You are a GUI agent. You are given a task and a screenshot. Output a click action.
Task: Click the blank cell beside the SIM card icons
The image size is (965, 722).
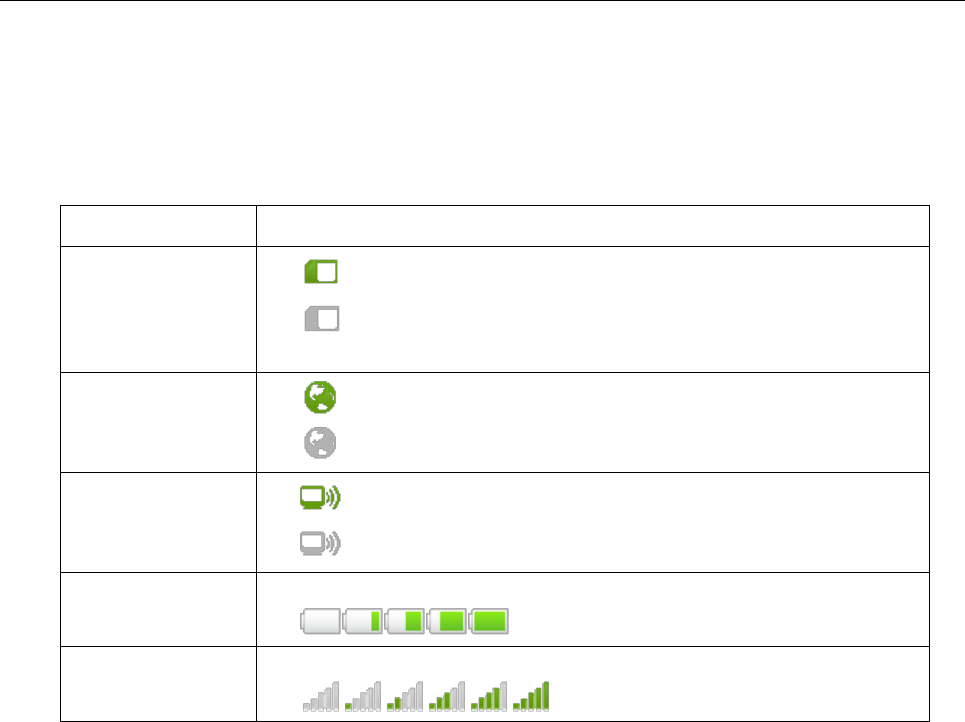(158, 310)
